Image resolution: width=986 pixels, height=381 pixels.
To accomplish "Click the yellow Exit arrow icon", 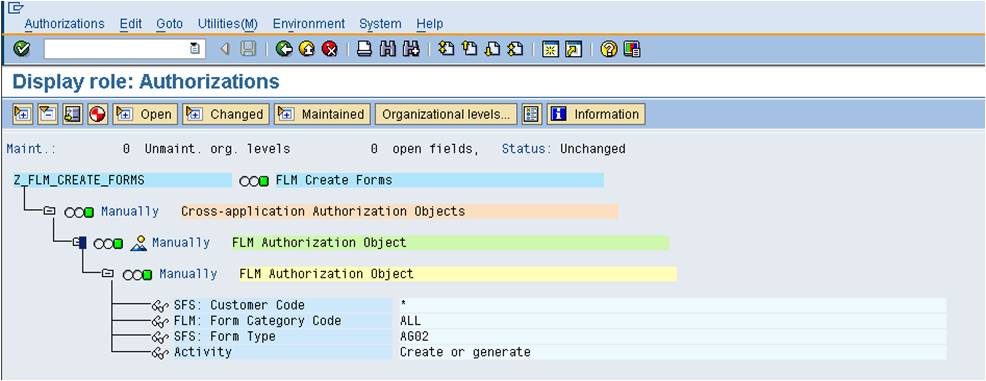I will pyautogui.click(x=306, y=49).
